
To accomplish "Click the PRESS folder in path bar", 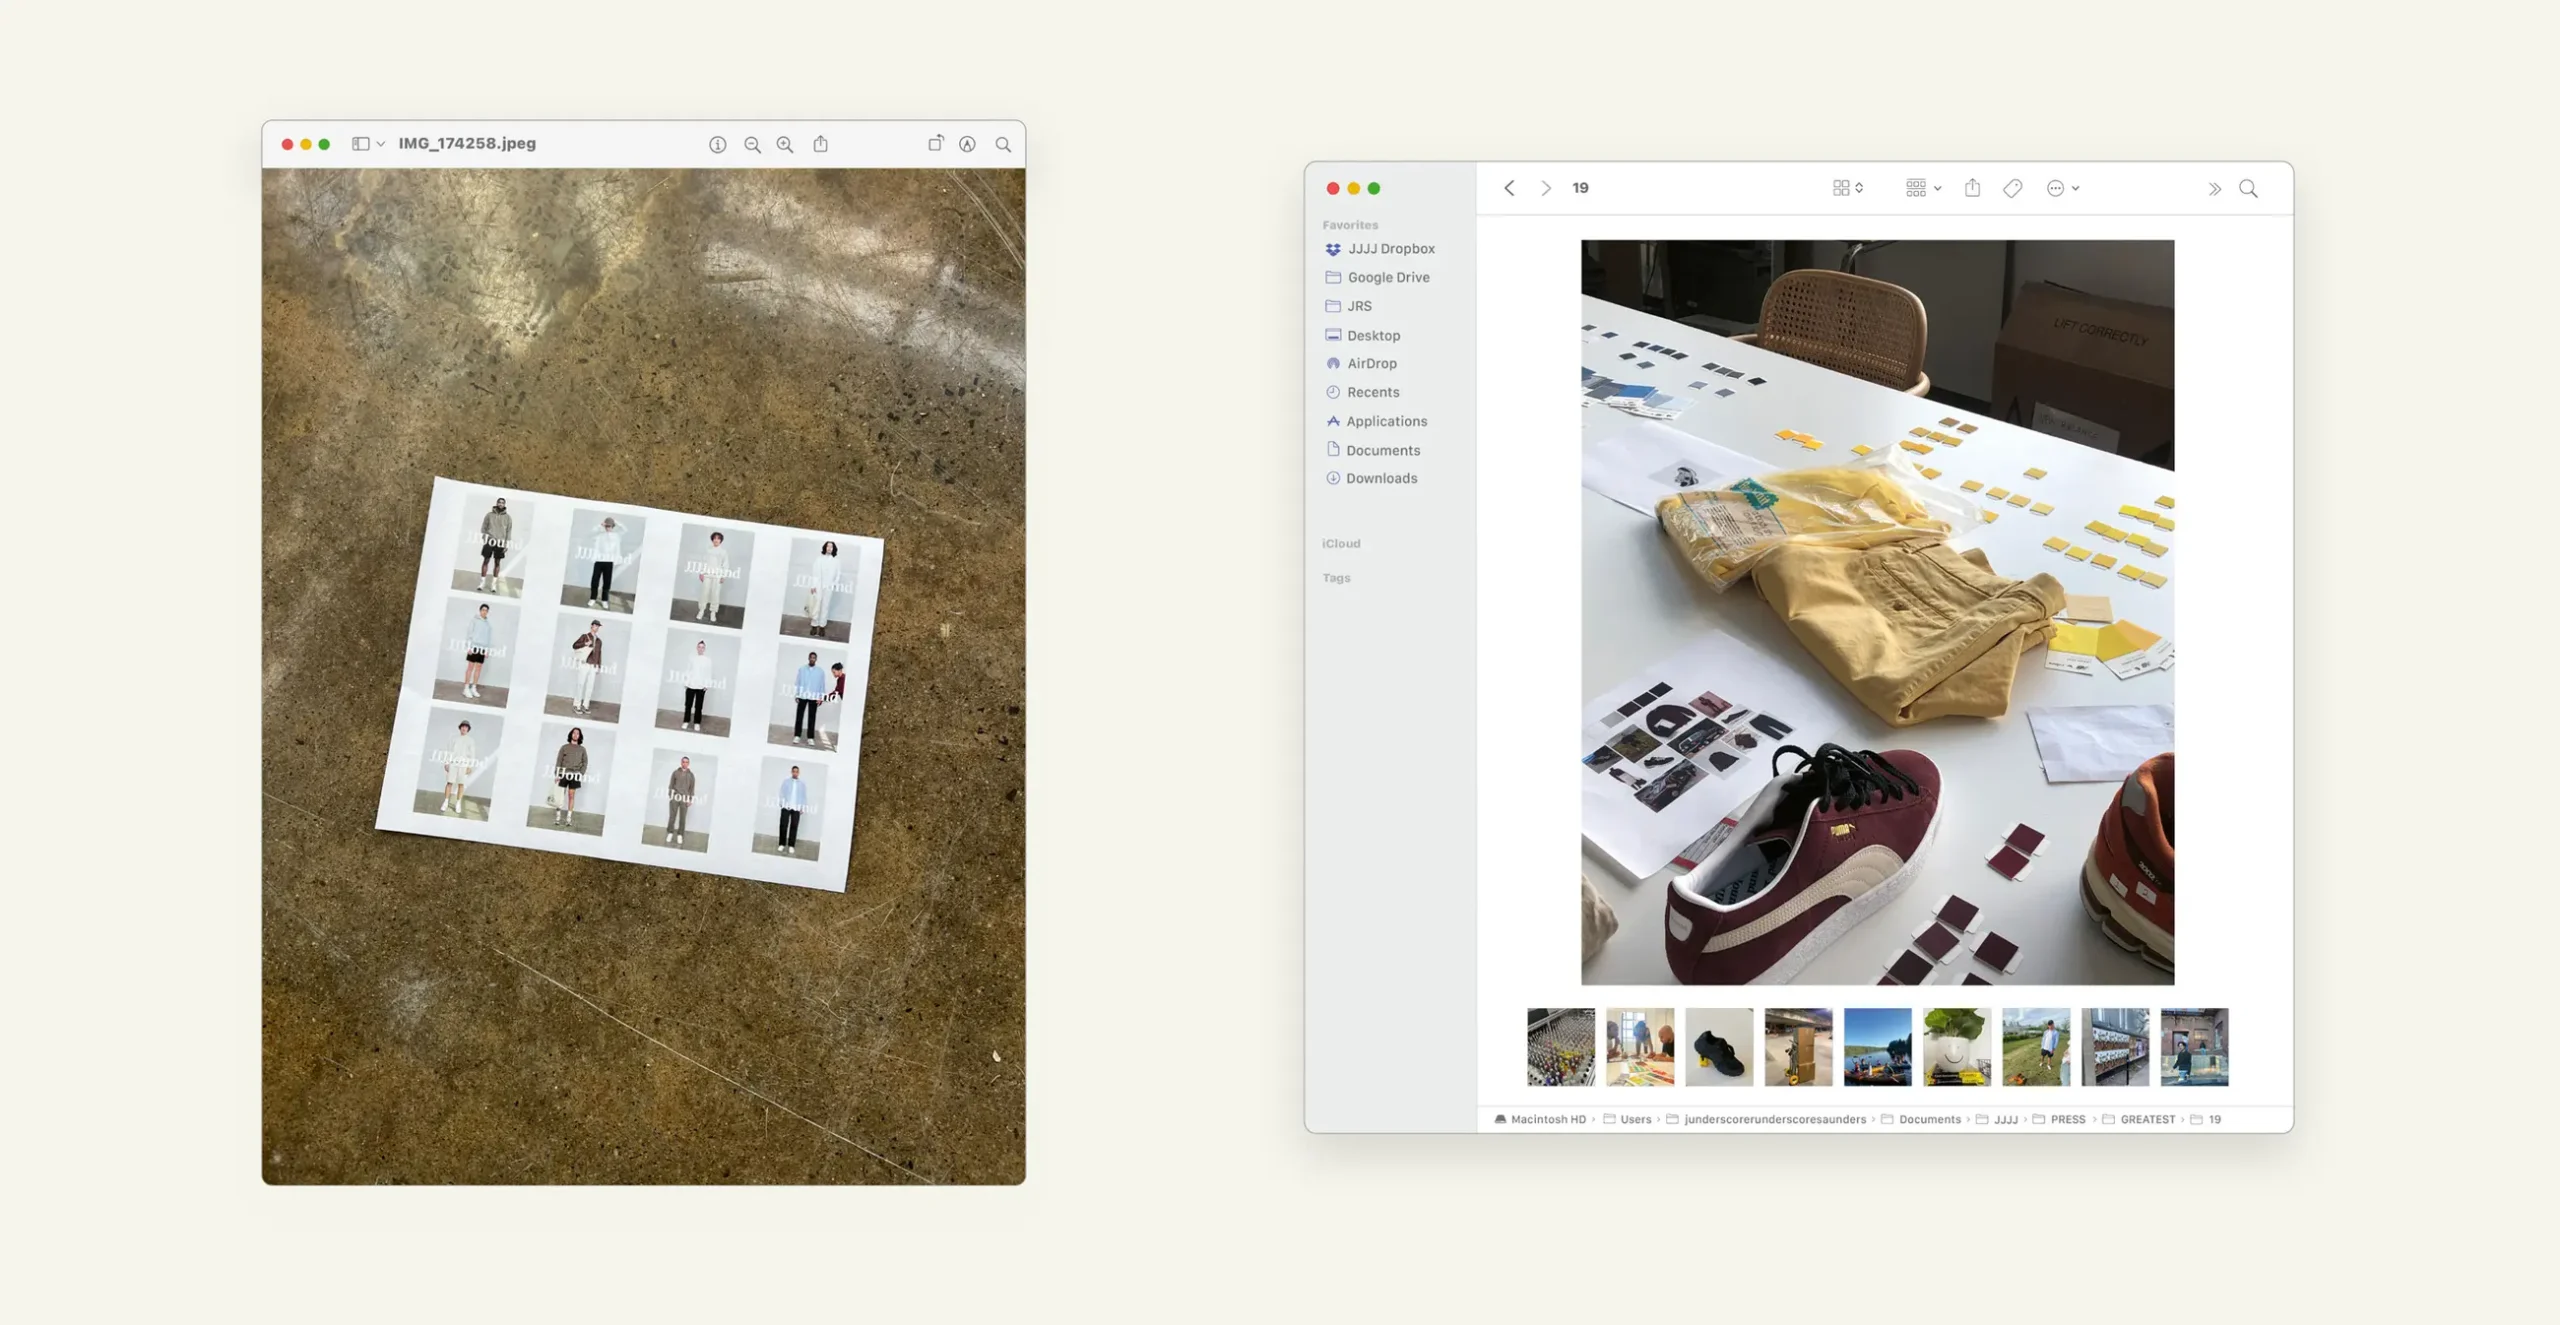I will [x=2066, y=1119].
